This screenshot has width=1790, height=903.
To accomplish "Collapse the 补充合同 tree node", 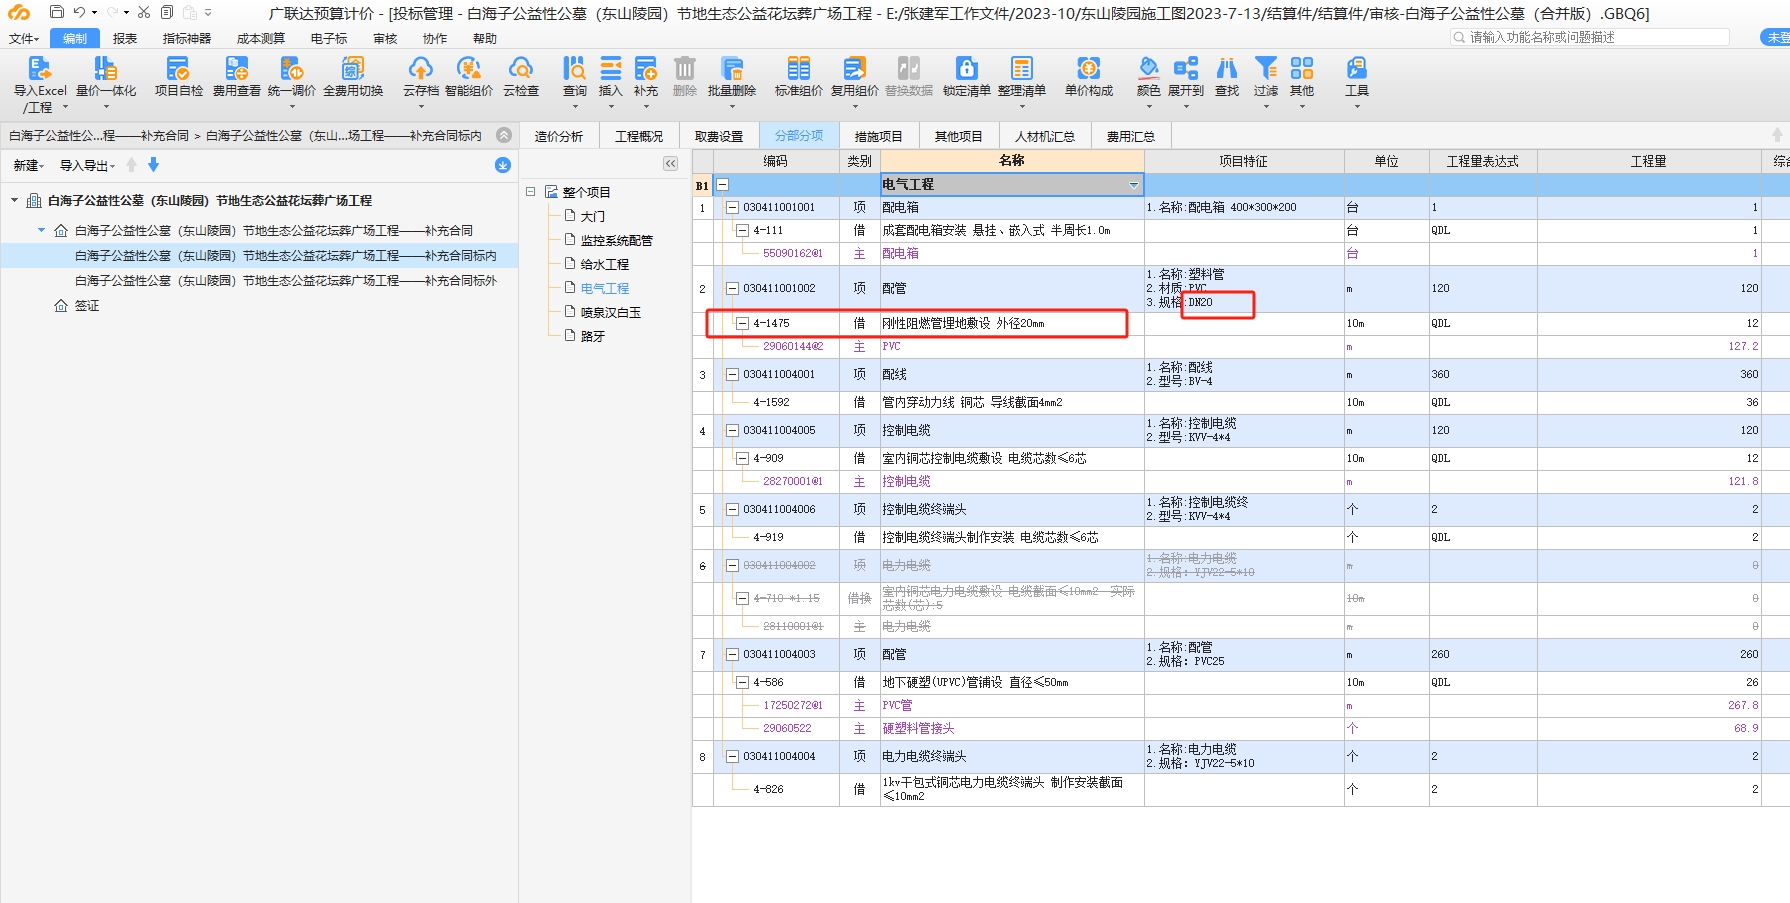I will point(41,230).
